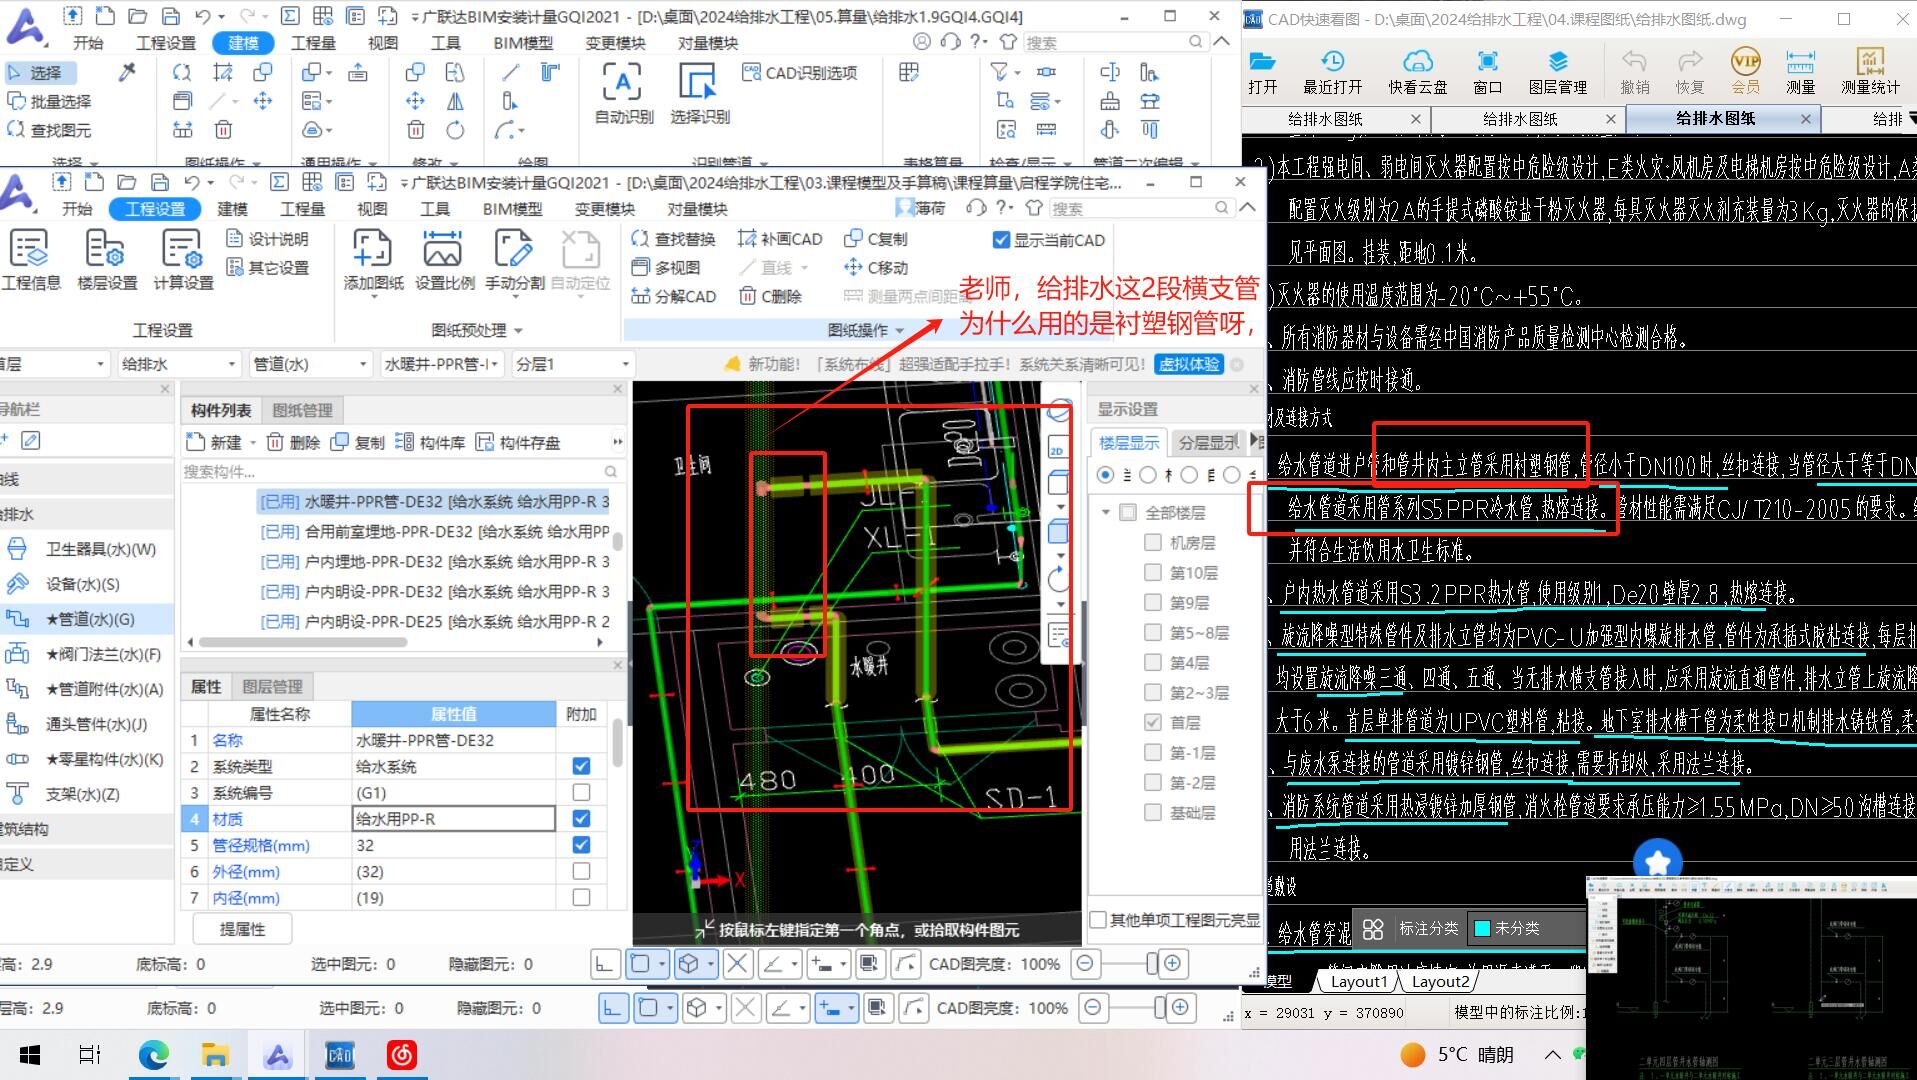Open 楼层设置 floor settings

tap(107, 259)
